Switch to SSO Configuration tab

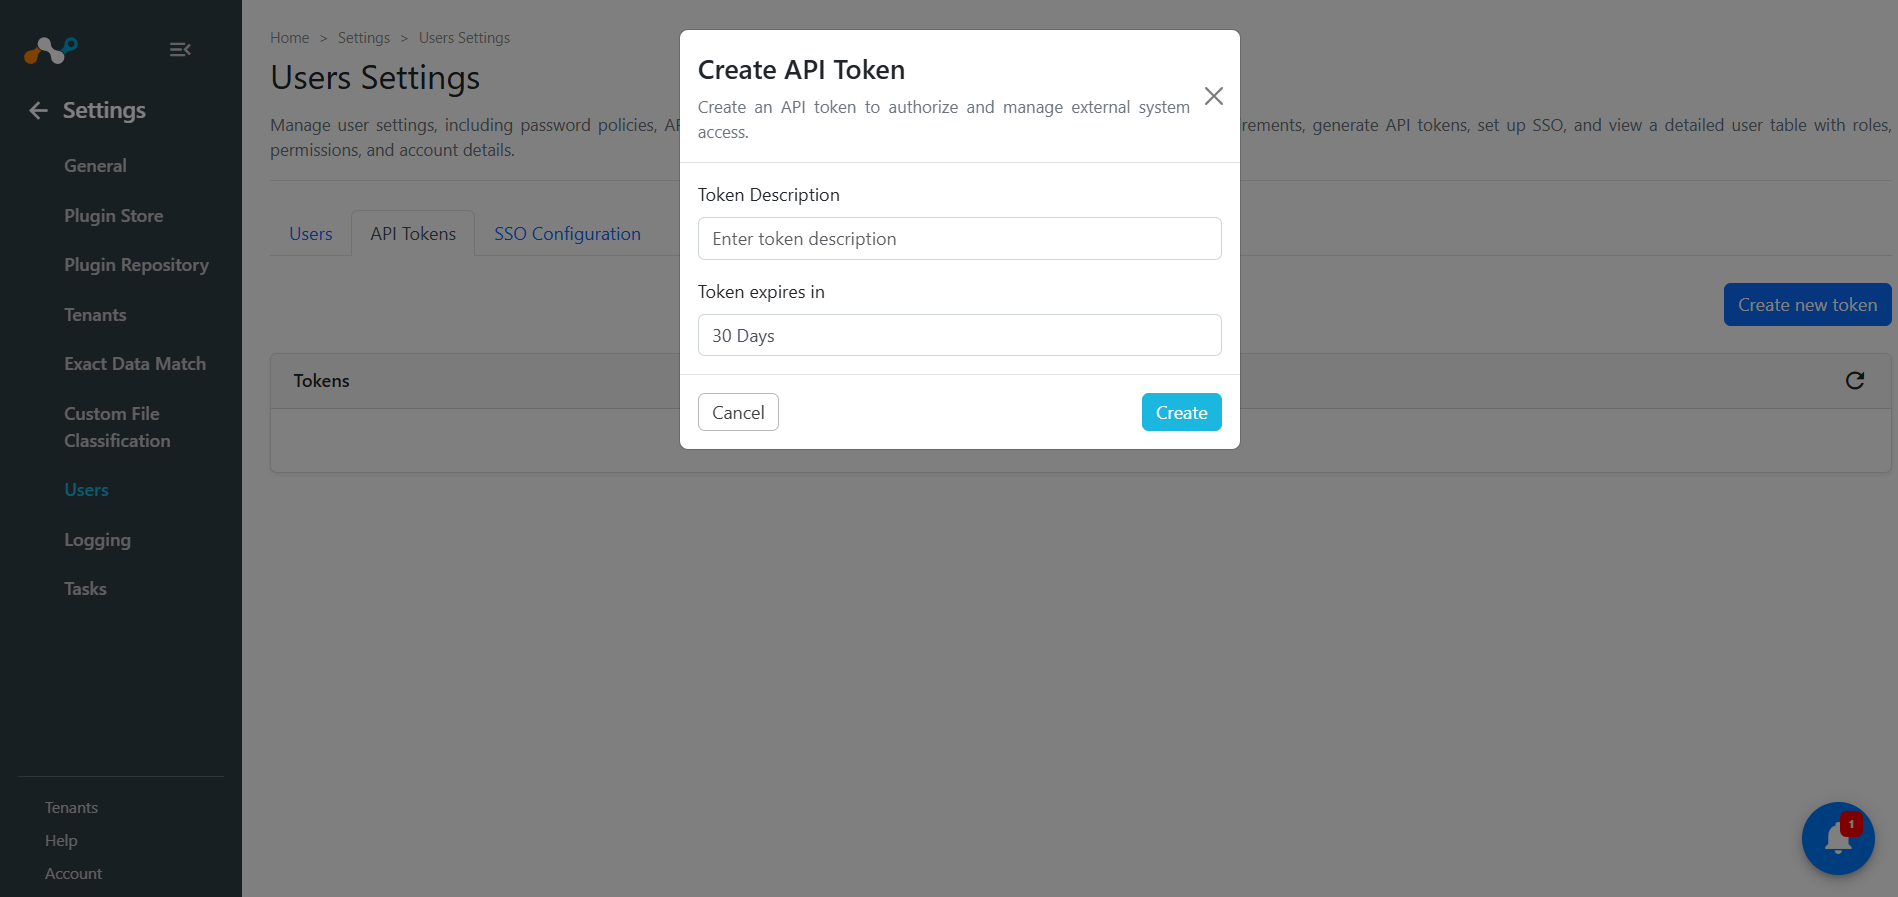point(567,234)
